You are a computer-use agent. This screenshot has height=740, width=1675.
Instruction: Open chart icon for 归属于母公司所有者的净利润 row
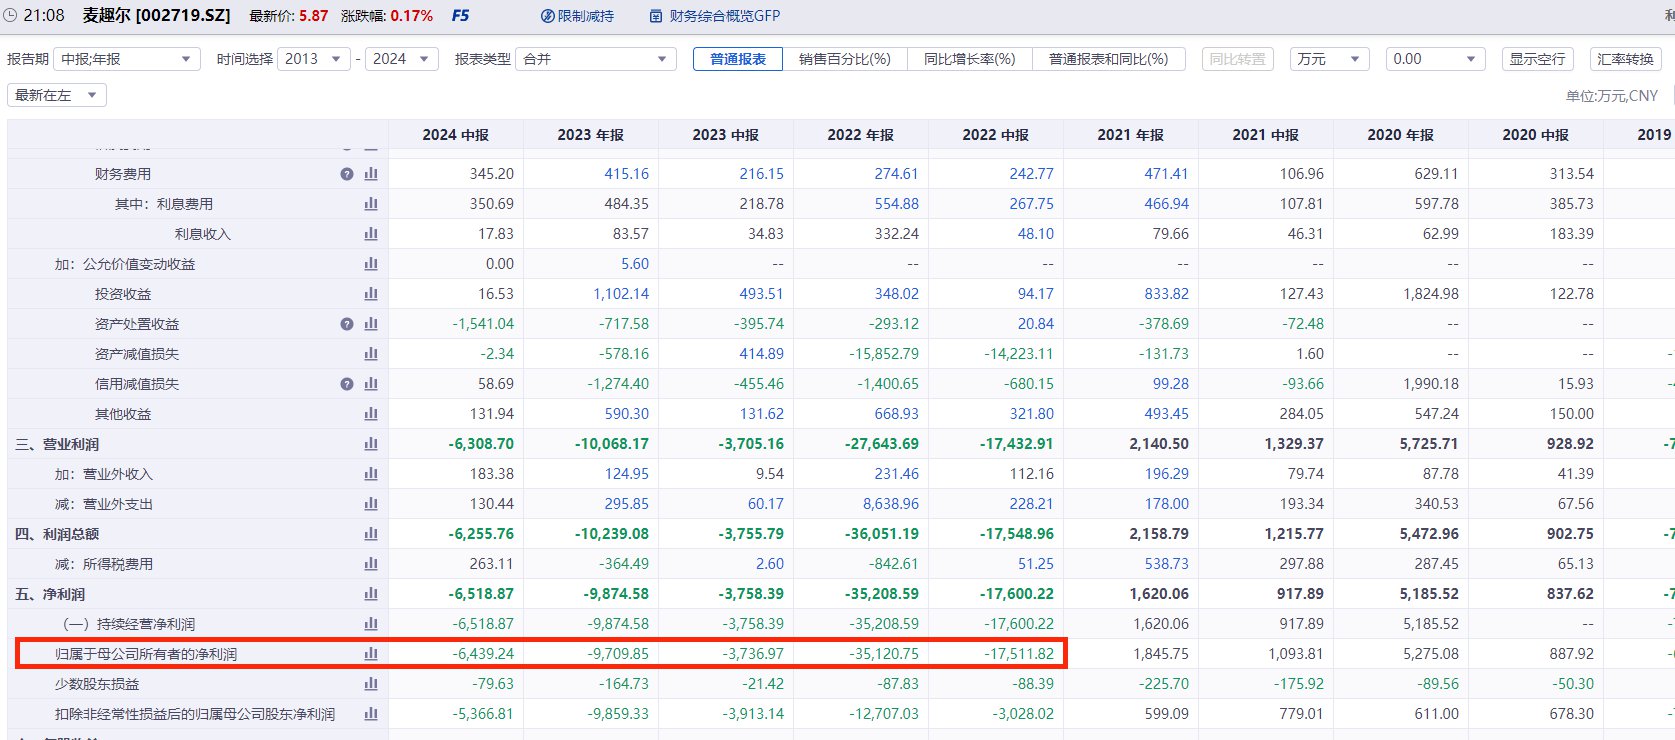(371, 654)
